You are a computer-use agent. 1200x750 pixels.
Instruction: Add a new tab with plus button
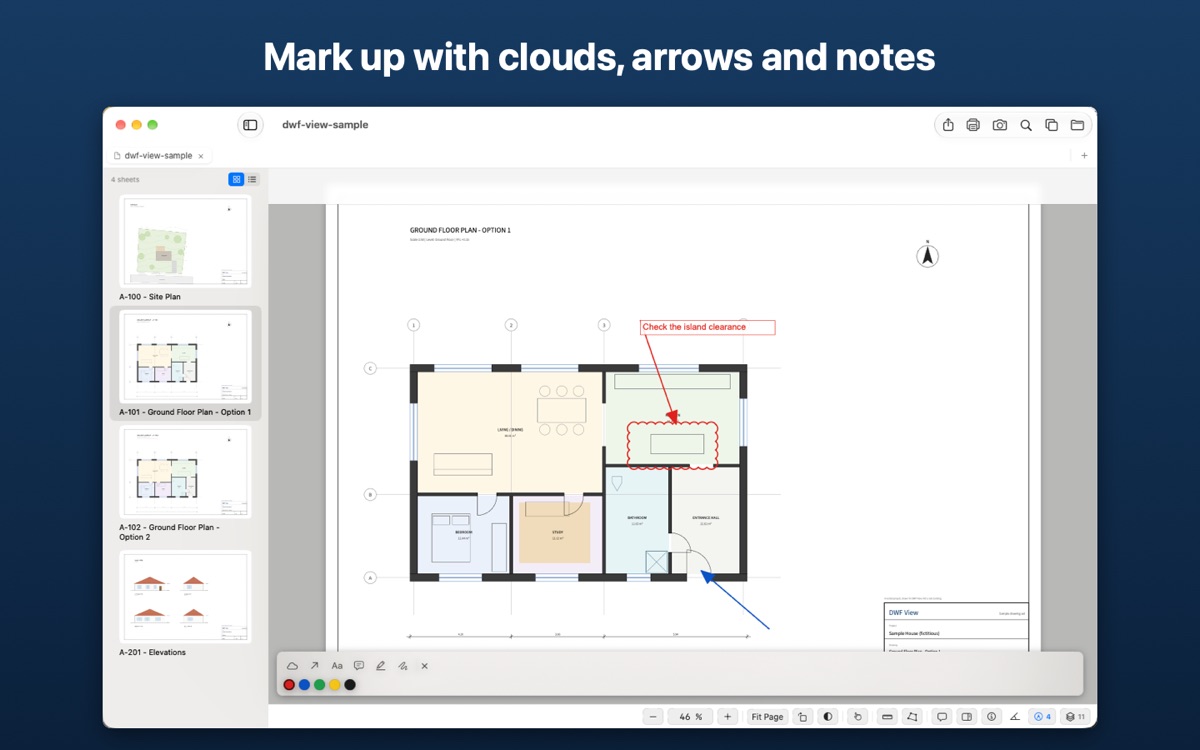(x=1085, y=156)
